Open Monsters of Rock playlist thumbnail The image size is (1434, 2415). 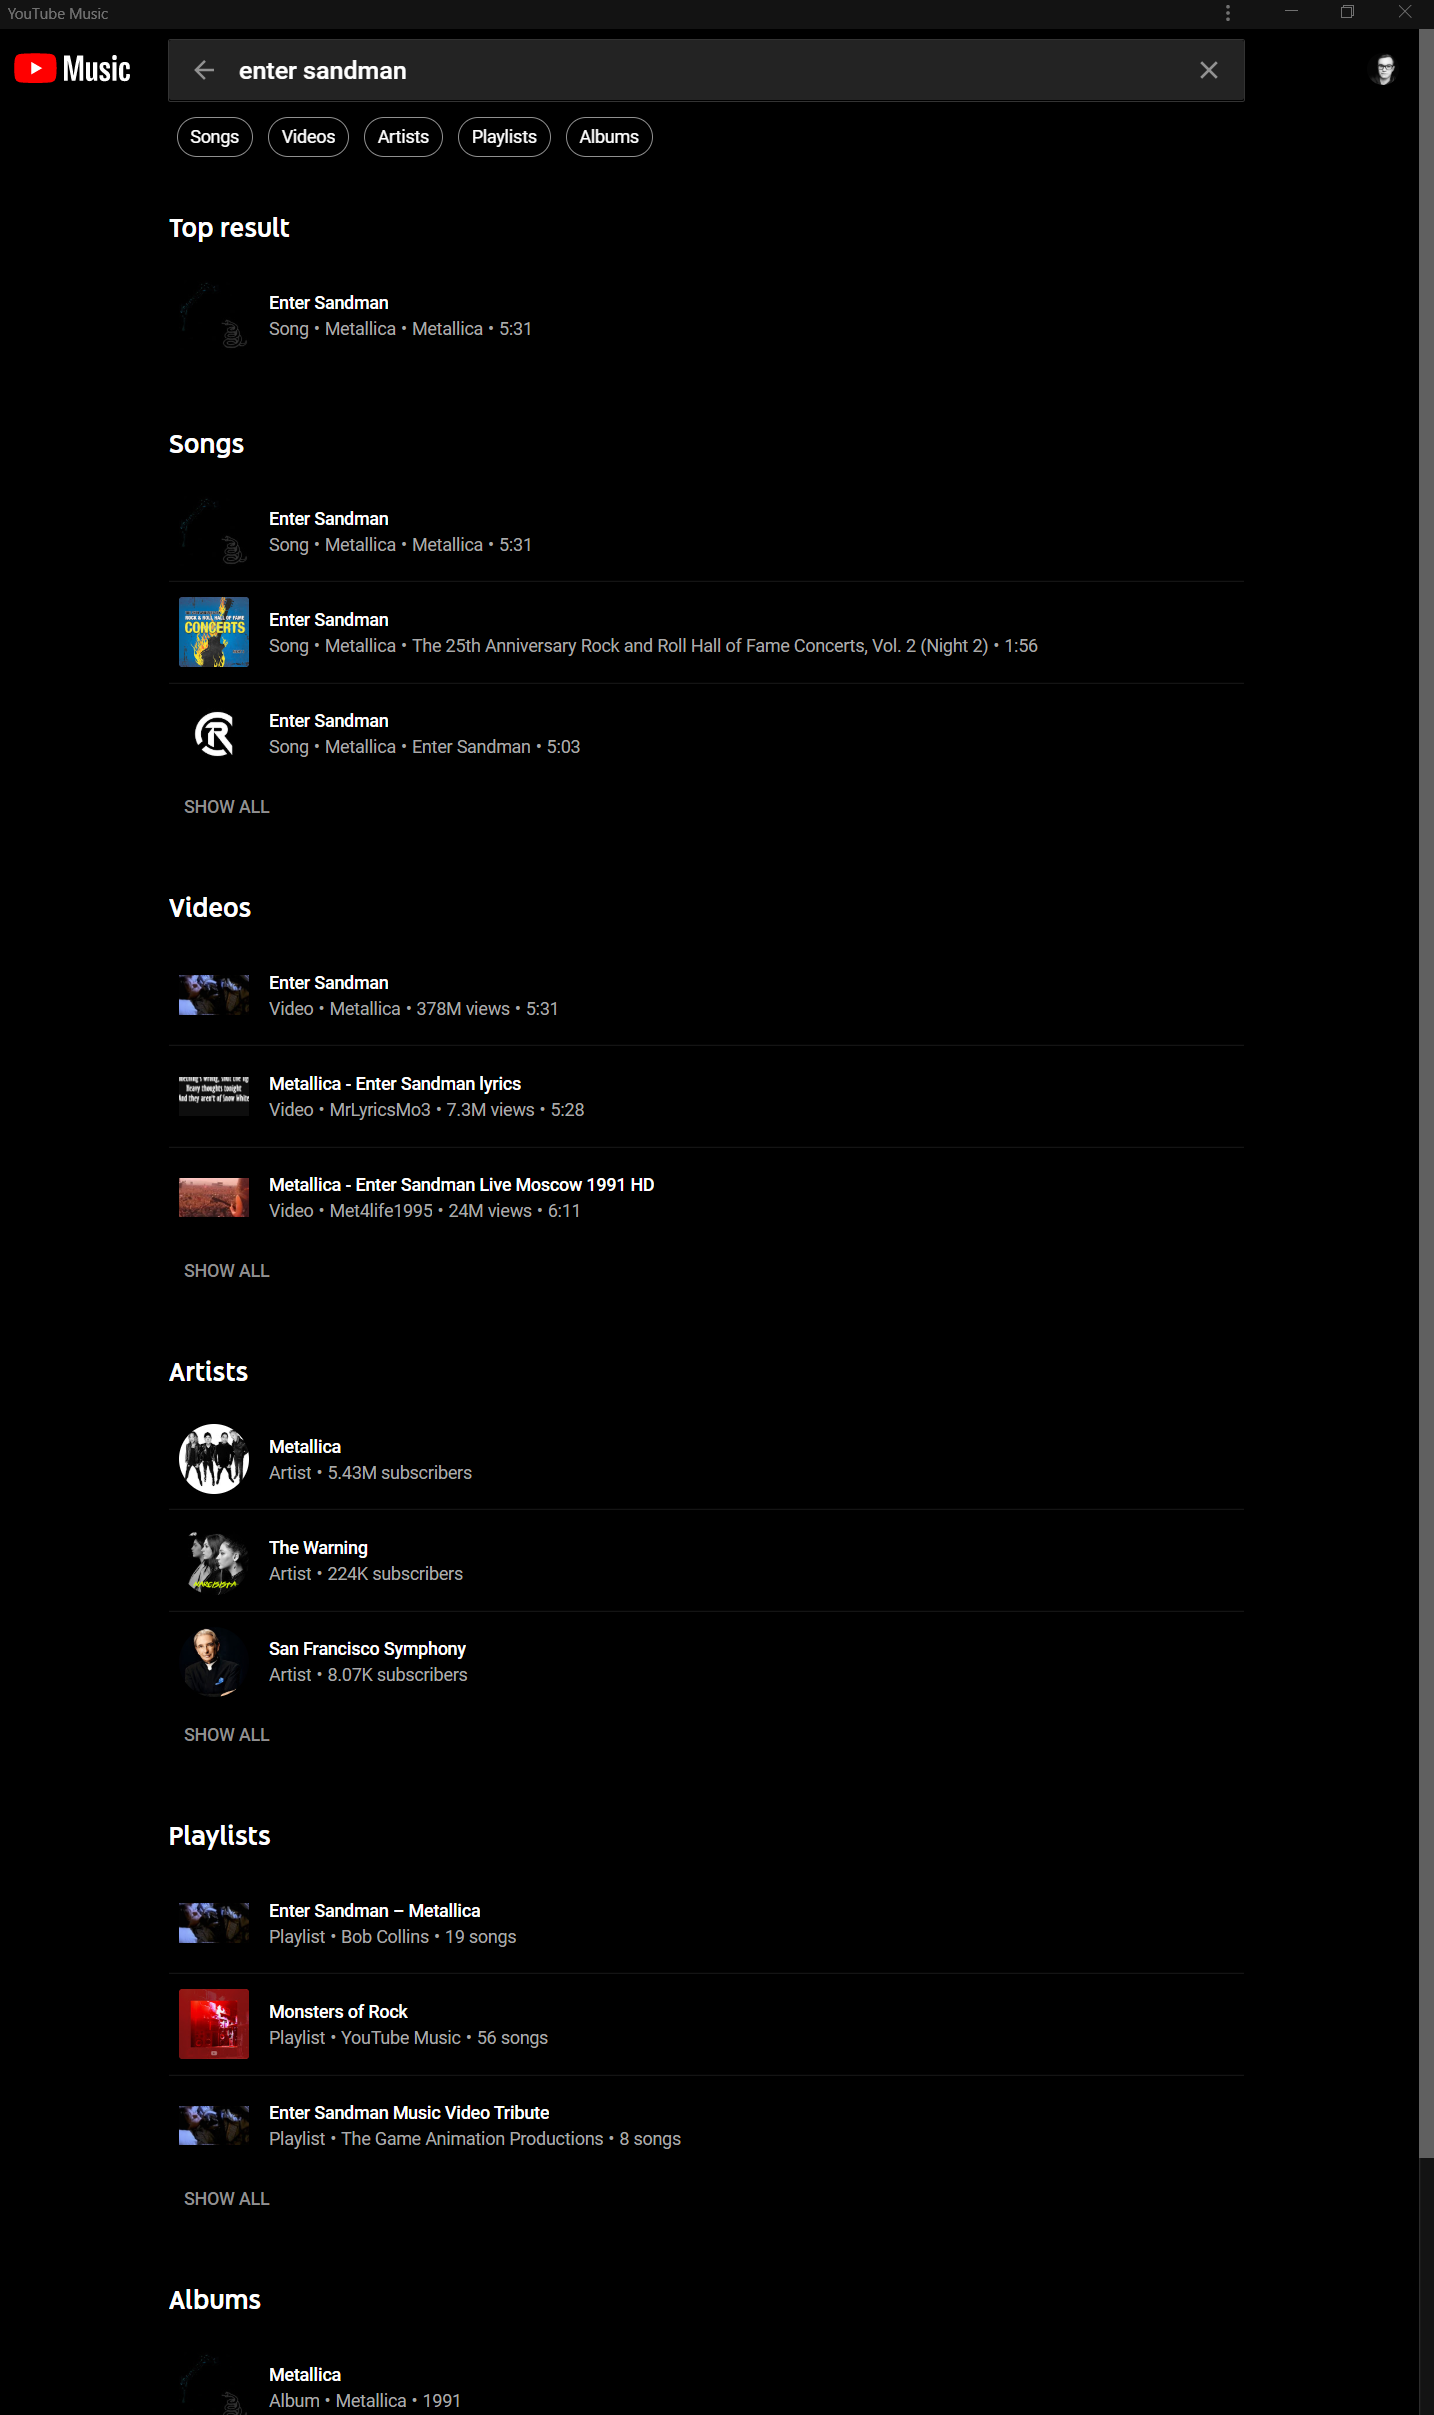(x=214, y=2024)
